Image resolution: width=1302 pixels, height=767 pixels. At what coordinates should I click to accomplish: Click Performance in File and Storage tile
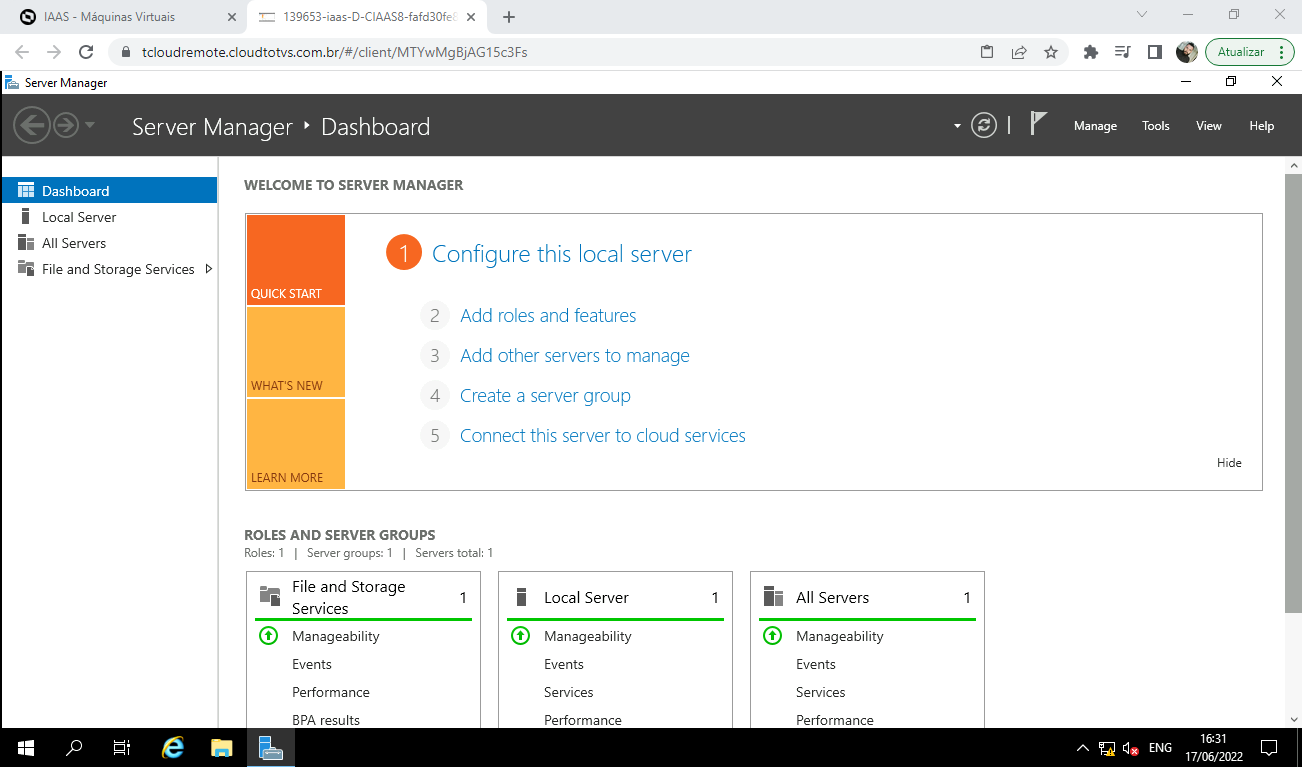click(331, 692)
